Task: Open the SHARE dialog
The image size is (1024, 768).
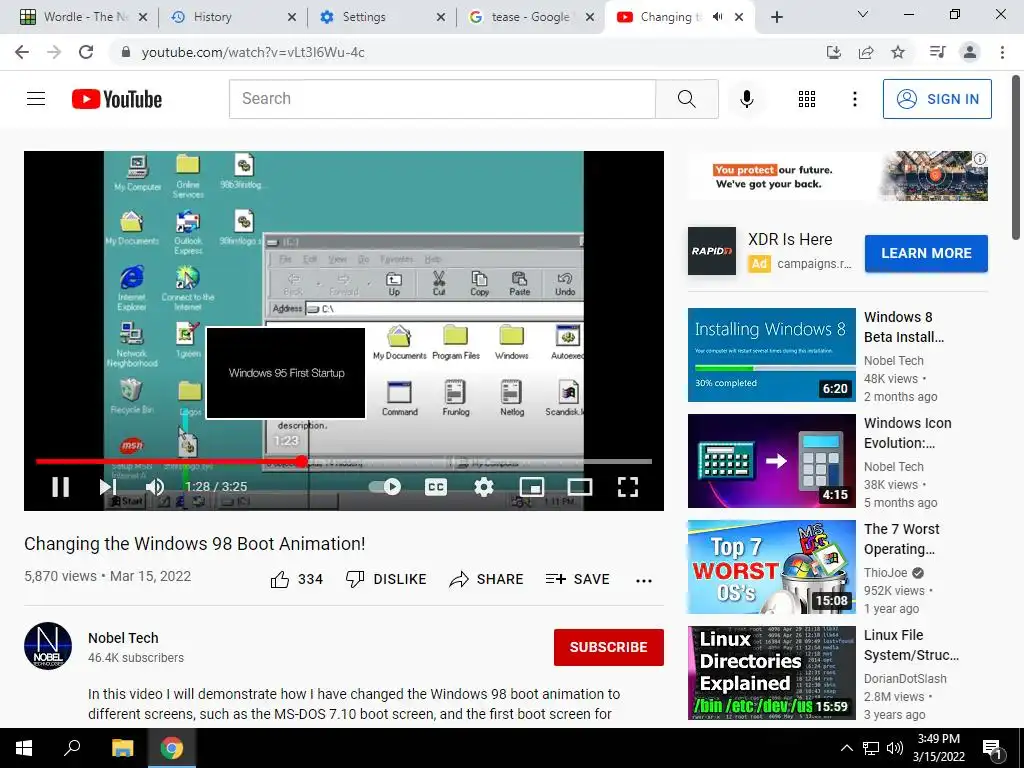Action: (487, 579)
